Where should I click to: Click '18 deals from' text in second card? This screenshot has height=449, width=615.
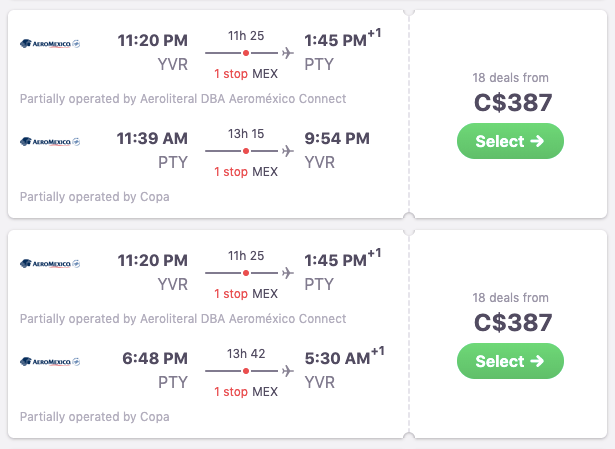pyautogui.click(x=510, y=298)
